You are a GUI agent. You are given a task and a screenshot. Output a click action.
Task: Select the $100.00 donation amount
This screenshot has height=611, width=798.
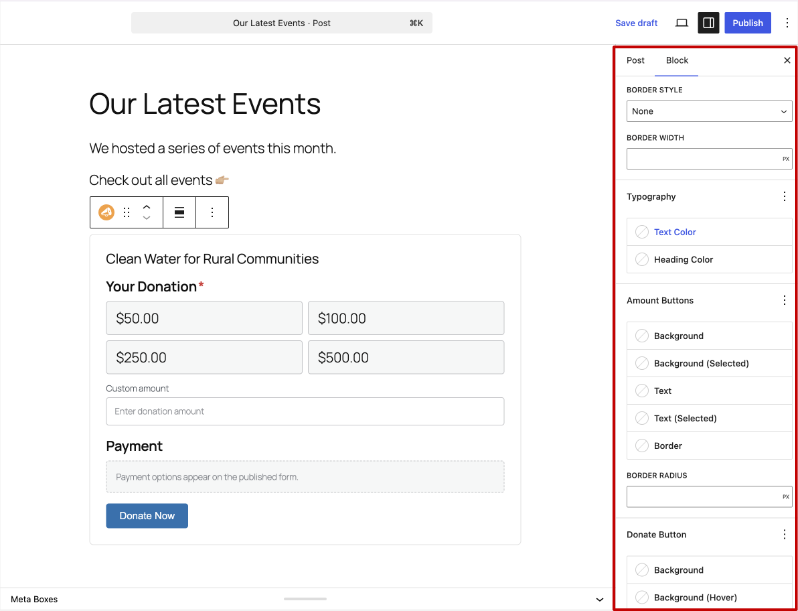click(x=406, y=318)
